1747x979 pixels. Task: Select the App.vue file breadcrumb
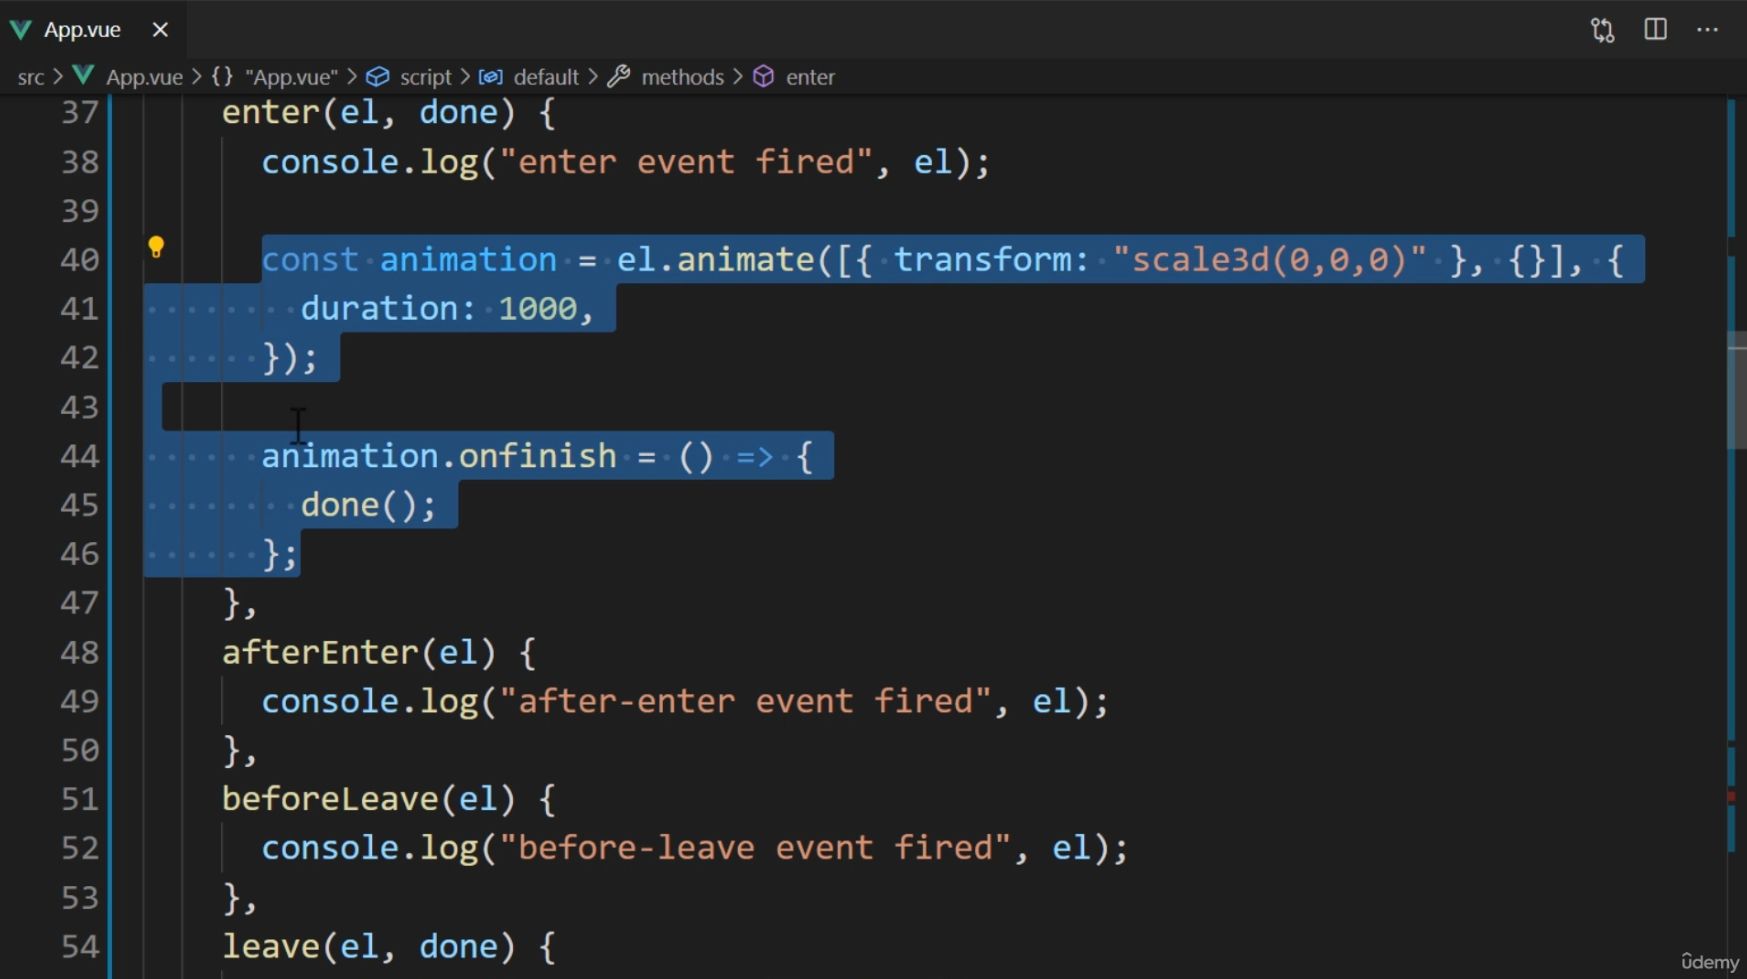(x=144, y=77)
